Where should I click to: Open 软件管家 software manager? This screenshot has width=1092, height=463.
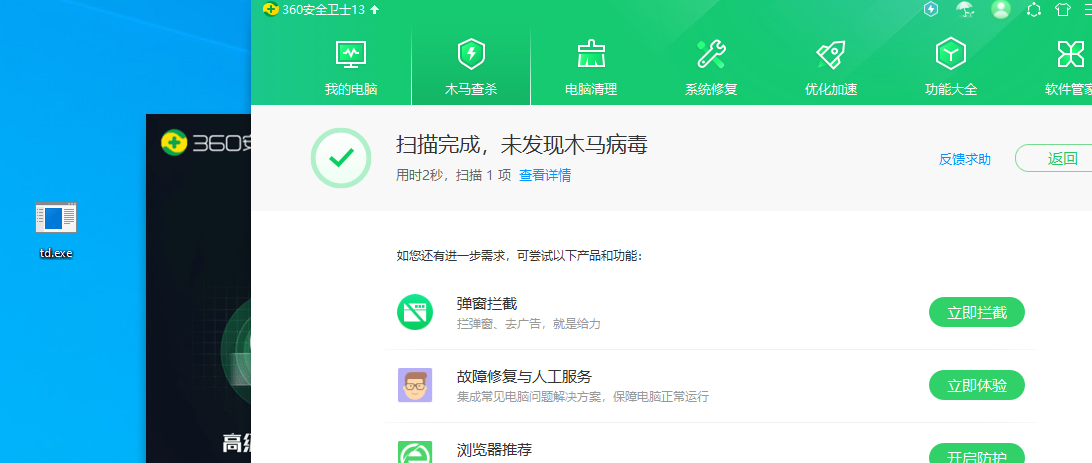(1068, 68)
